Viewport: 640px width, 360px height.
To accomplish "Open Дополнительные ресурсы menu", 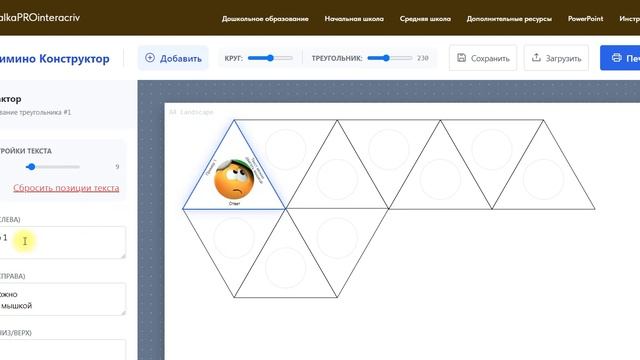I will tap(509, 19).
